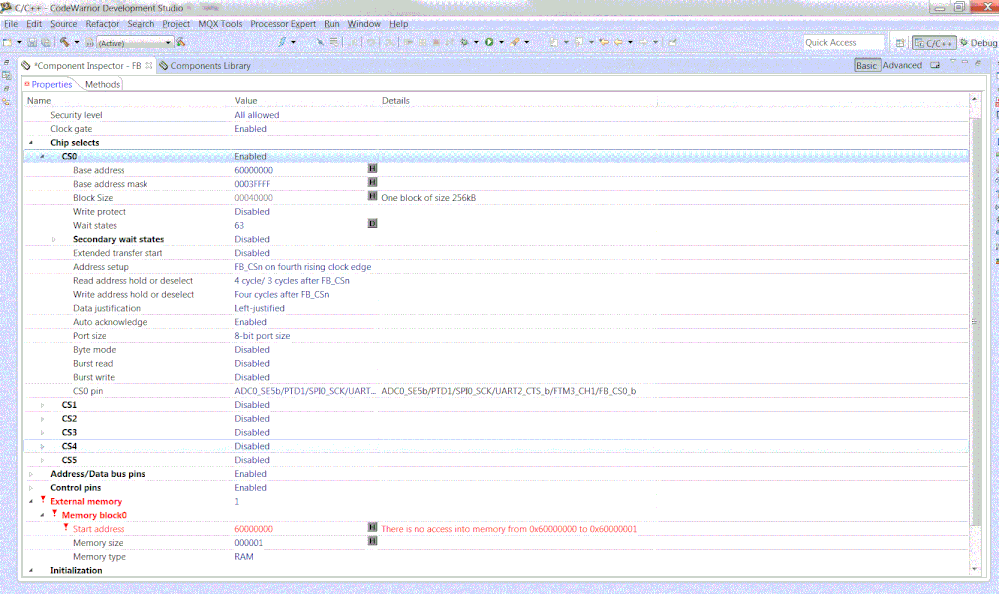The height and width of the screenshot is (594, 999).
Task: Collapse the Memory block0 node
Action: point(42,516)
